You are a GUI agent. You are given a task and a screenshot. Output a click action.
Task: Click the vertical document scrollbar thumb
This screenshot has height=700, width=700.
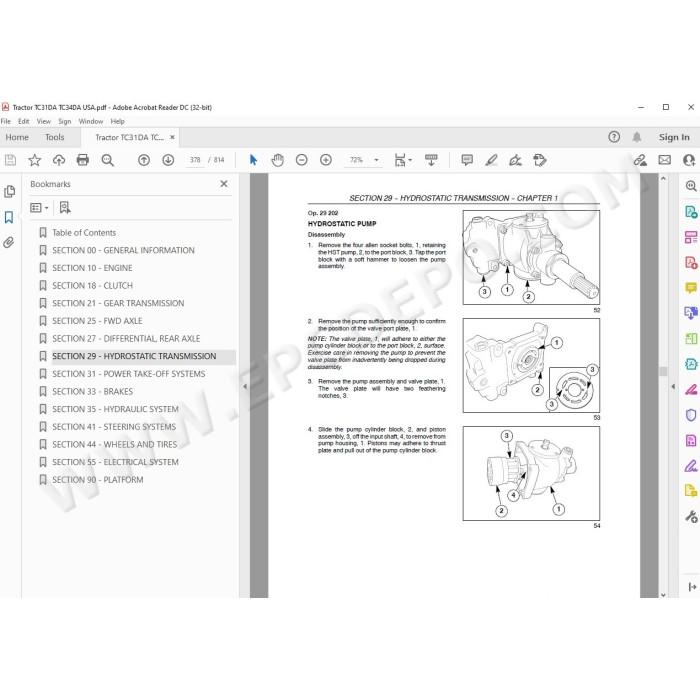point(663,371)
